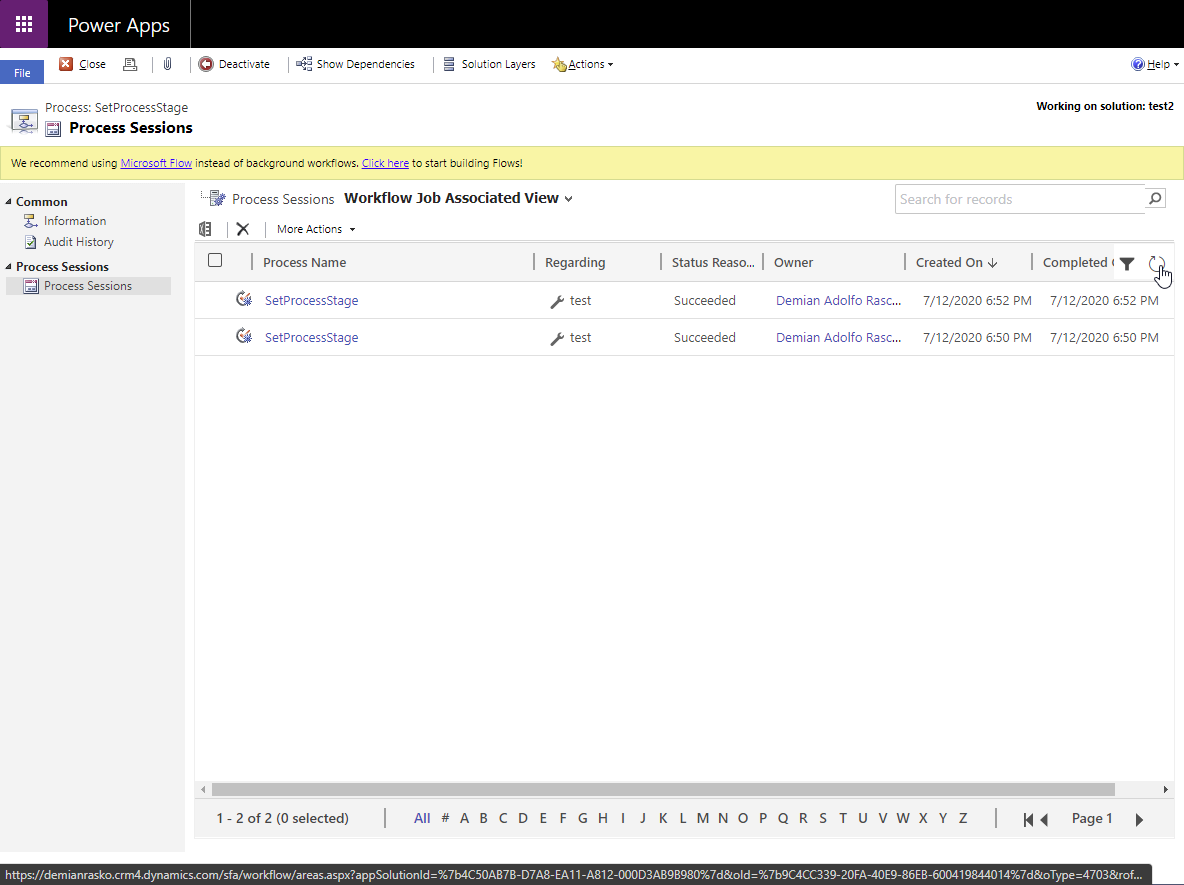Open the Microsoft Flow link
1184x885 pixels.
tap(156, 162)
